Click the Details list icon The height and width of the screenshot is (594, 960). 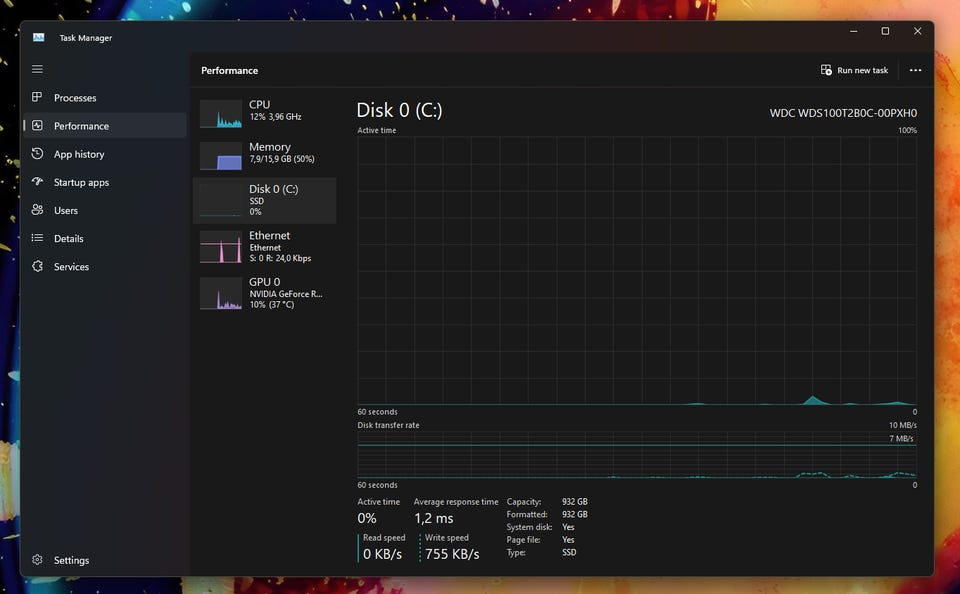coord(37,238)
